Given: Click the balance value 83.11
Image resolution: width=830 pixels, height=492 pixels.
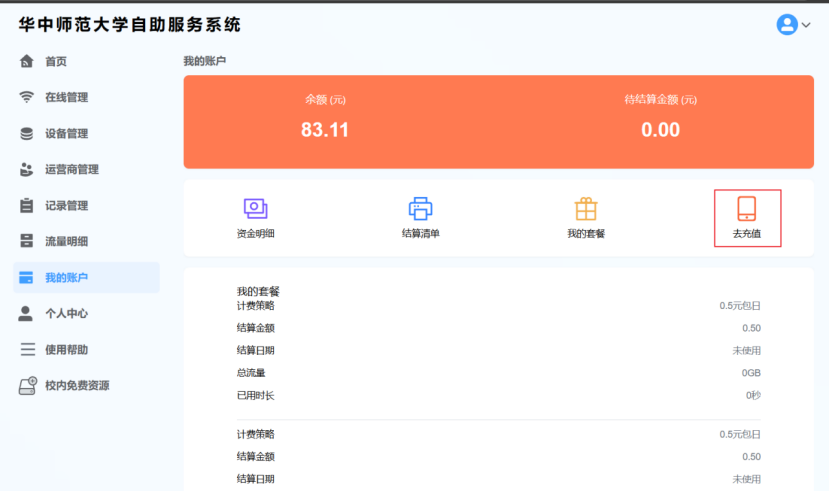Looking at the screenshot, I should point(325,130).
